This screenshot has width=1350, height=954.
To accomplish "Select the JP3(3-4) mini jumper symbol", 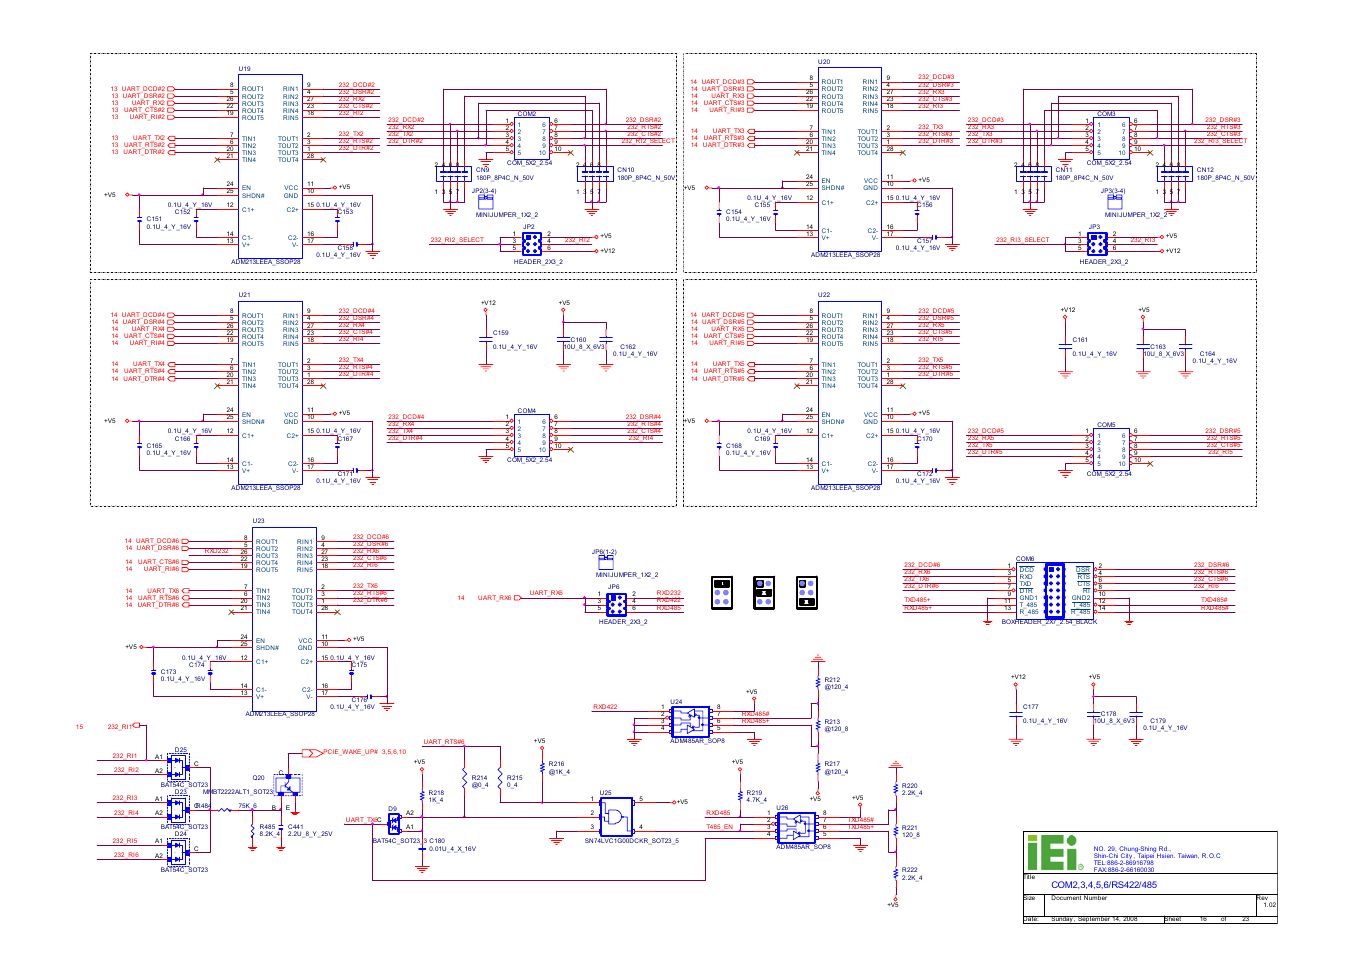I will (1114, 201).
